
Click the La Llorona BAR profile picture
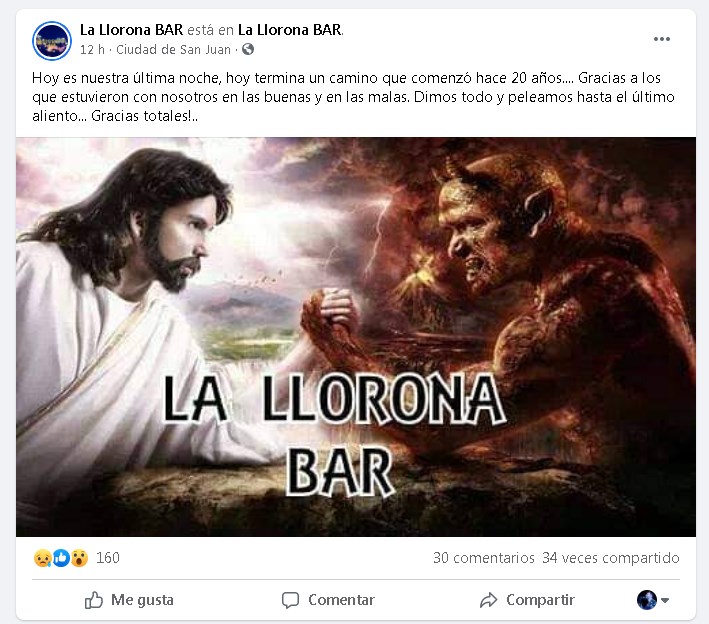(x=52, y=41)
